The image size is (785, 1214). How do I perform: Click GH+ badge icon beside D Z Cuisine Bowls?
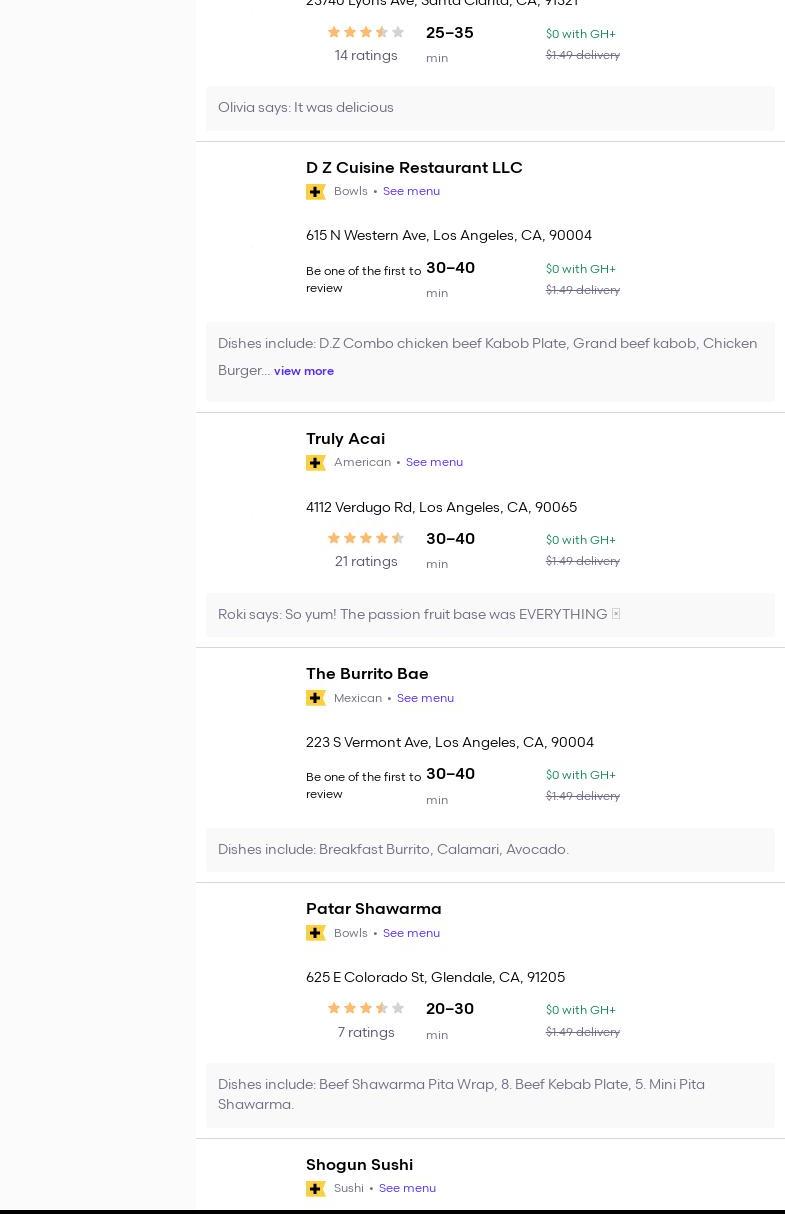[315, 192]
